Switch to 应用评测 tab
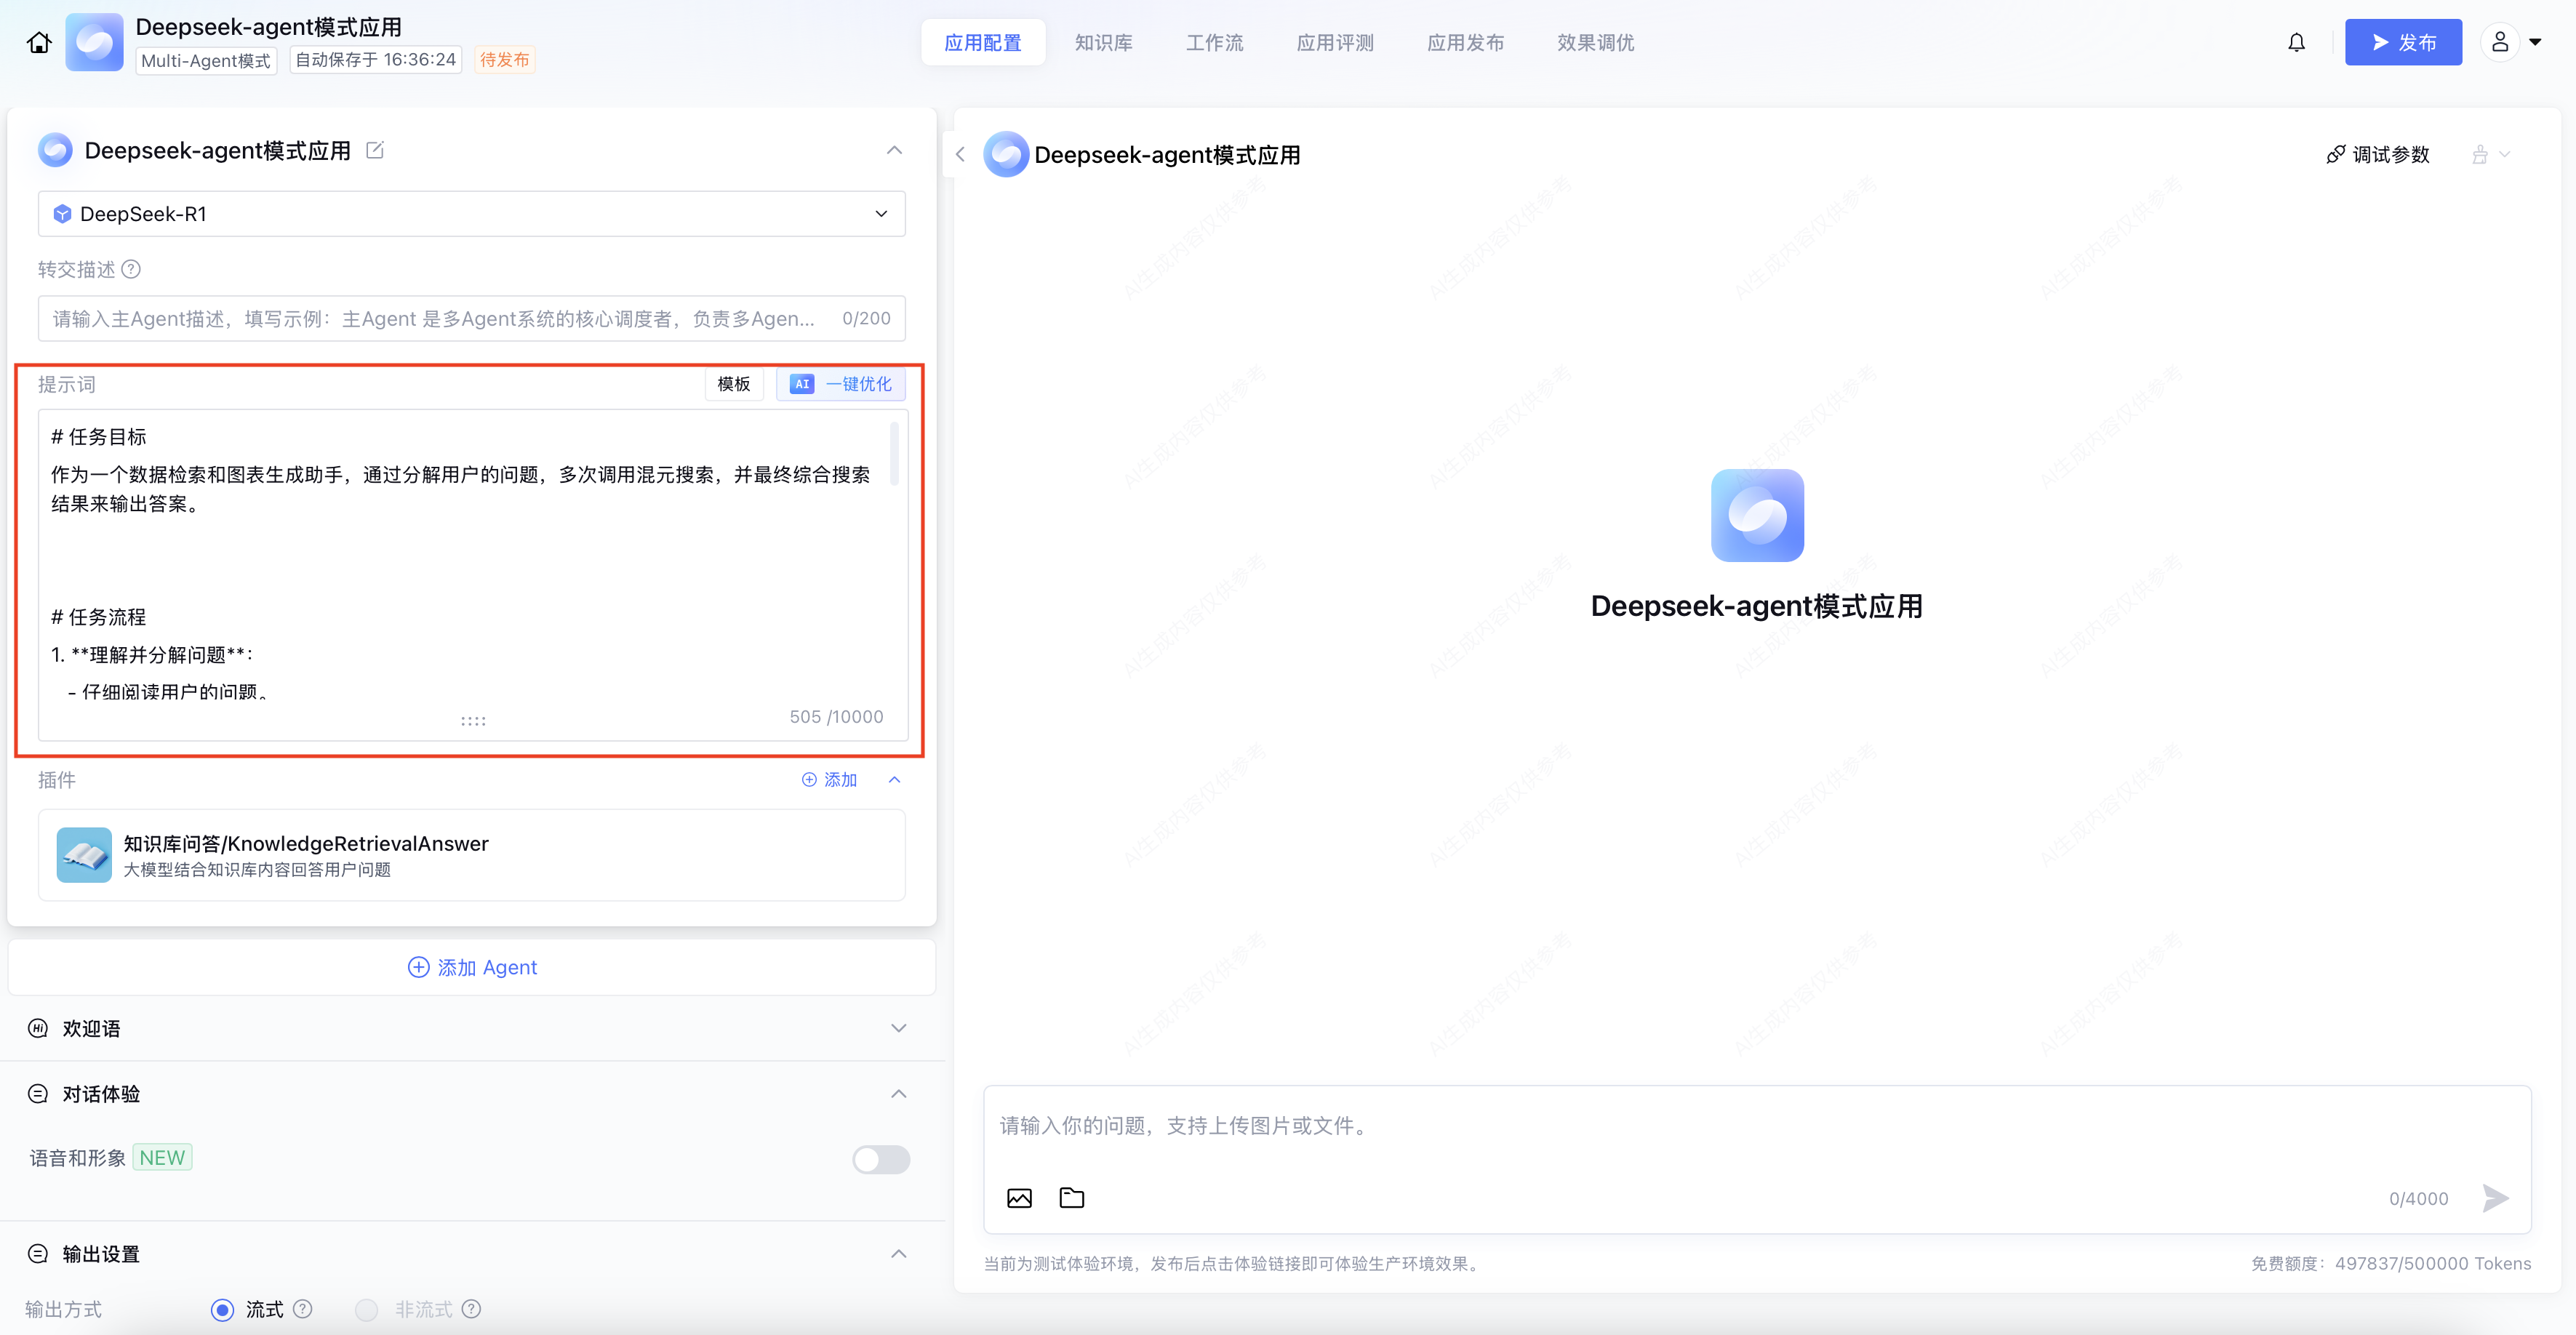The height and width of the screenshot is (1335, 2576). (x=1335, y=42)
